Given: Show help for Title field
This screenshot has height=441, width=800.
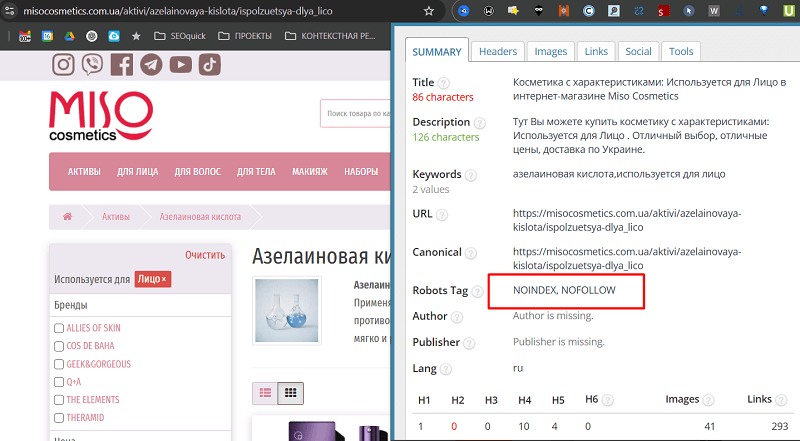Looking at the screenshot, I should pos(444,83).
